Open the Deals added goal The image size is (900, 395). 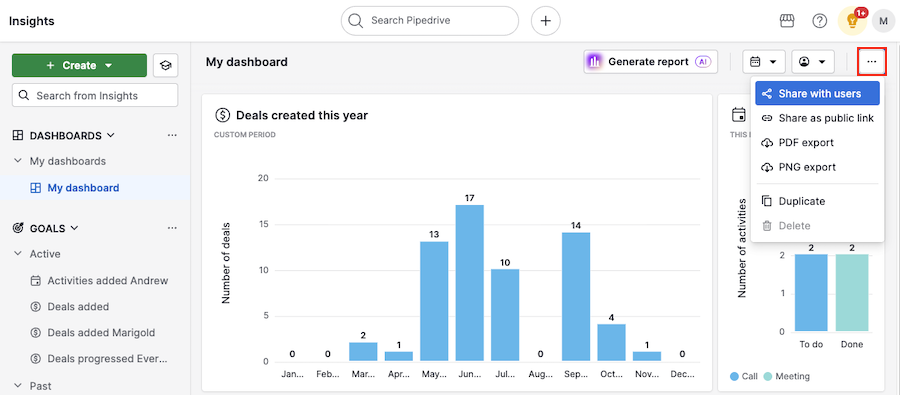point(78,307)
